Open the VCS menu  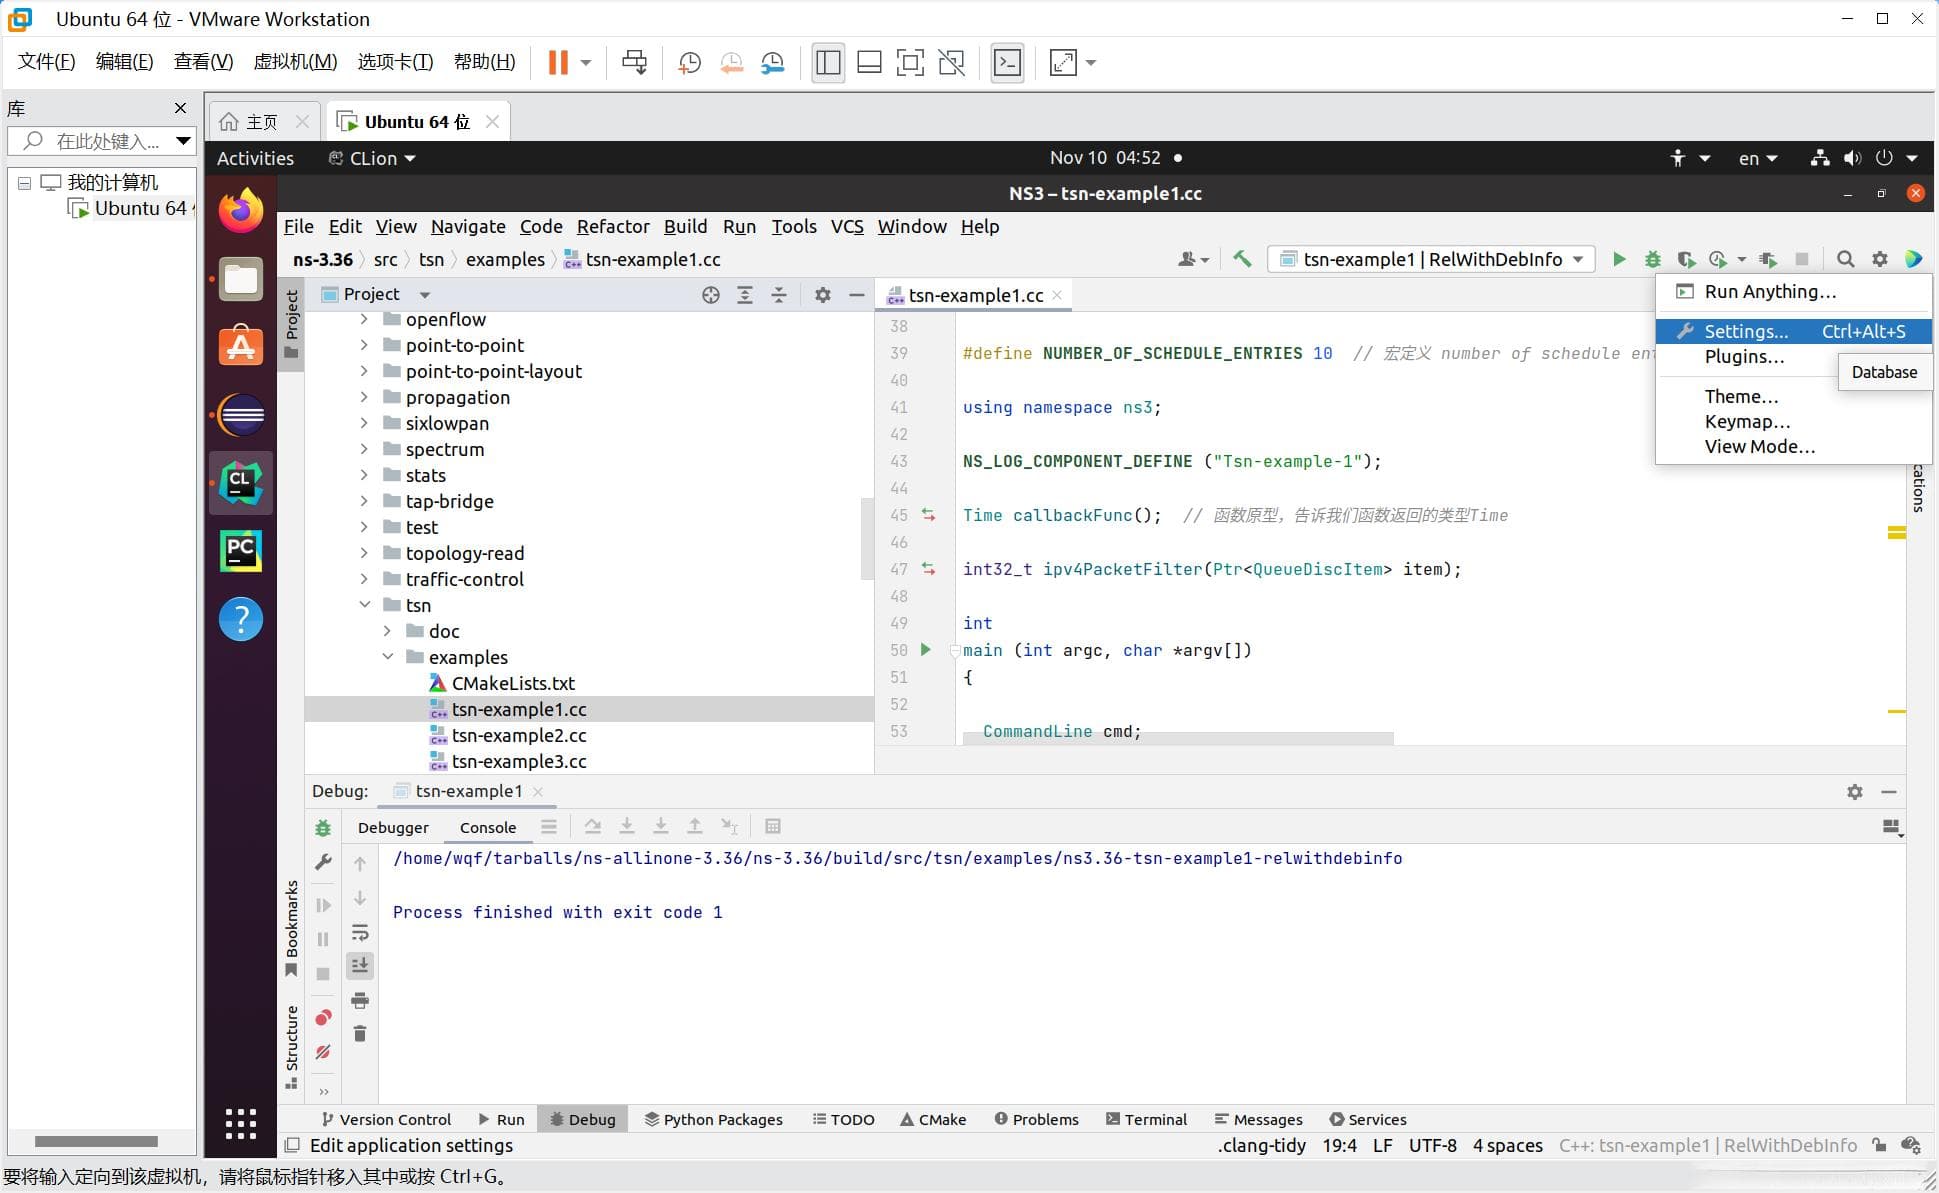pyautogui.click(x=847, y=226)
